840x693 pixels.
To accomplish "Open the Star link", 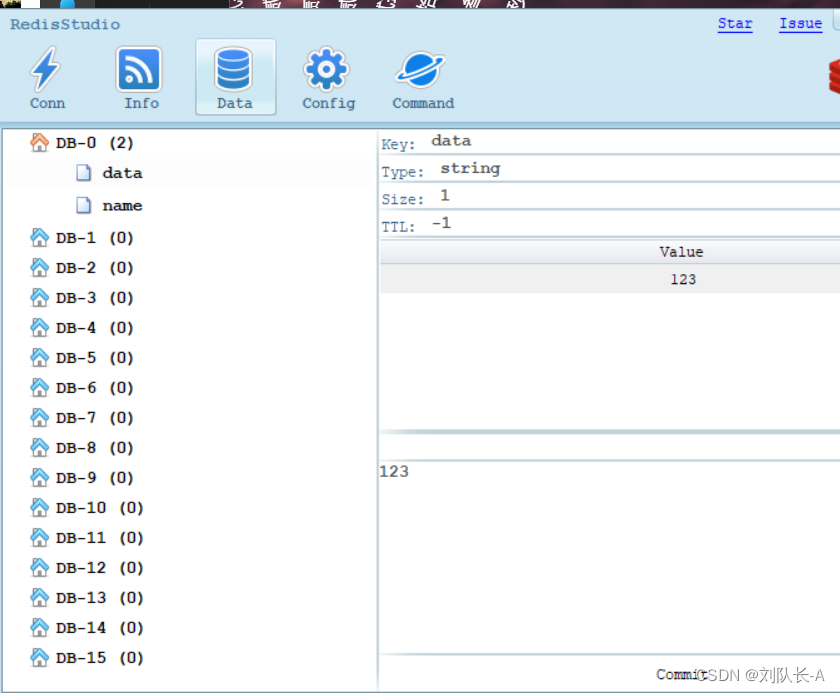I will (x=735, y=23).
